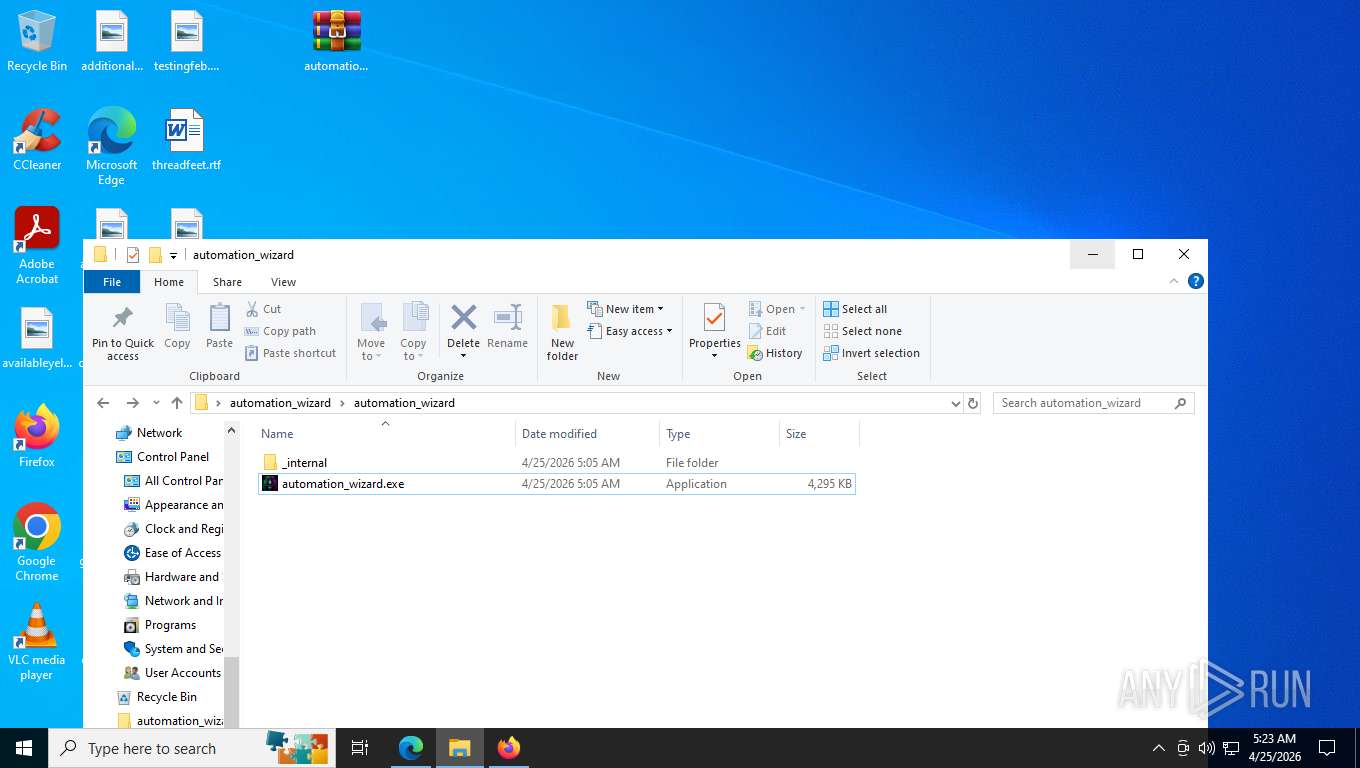Screen dimensions: 1360x768
Task: Click the Delete red X icon
Action: point(463,318)
